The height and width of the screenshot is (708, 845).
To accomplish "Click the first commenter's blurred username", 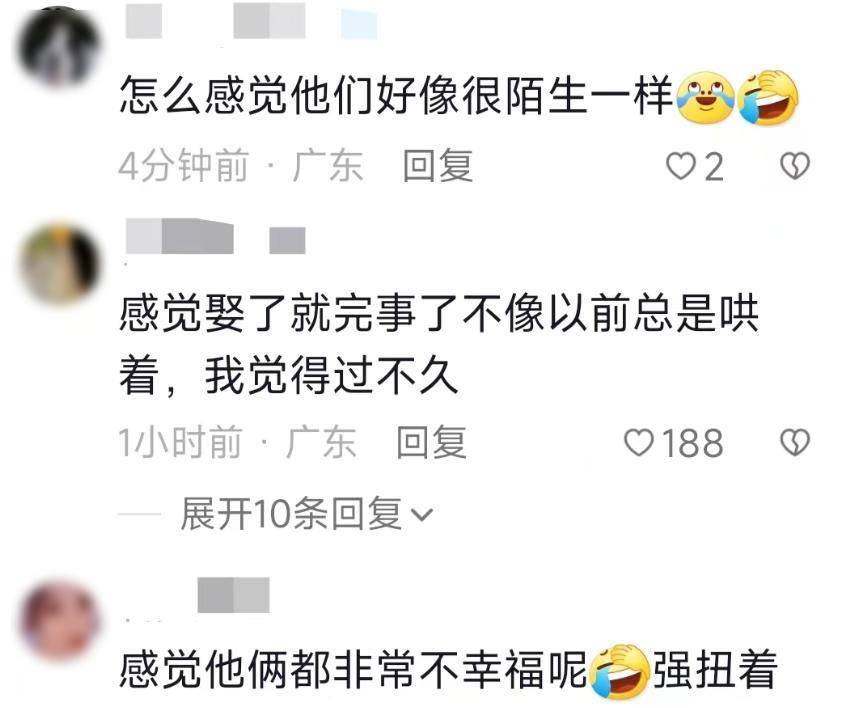I will (x=251, y=22).
